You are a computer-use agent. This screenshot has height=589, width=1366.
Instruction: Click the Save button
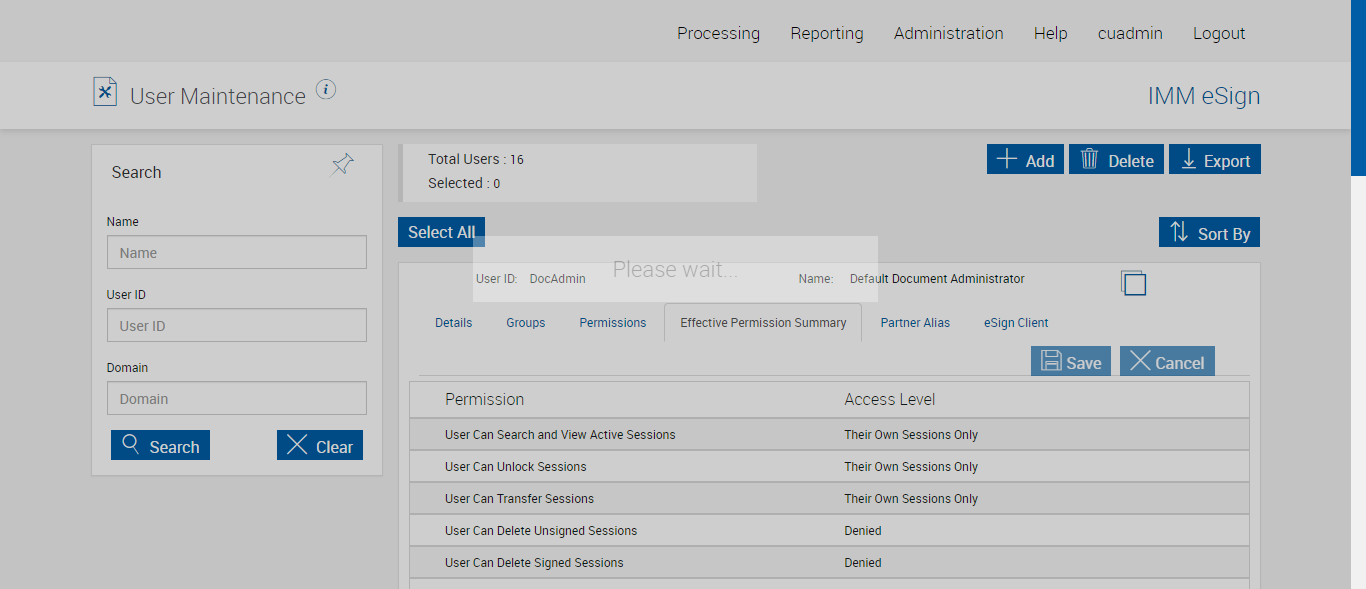click(1071, 362)
